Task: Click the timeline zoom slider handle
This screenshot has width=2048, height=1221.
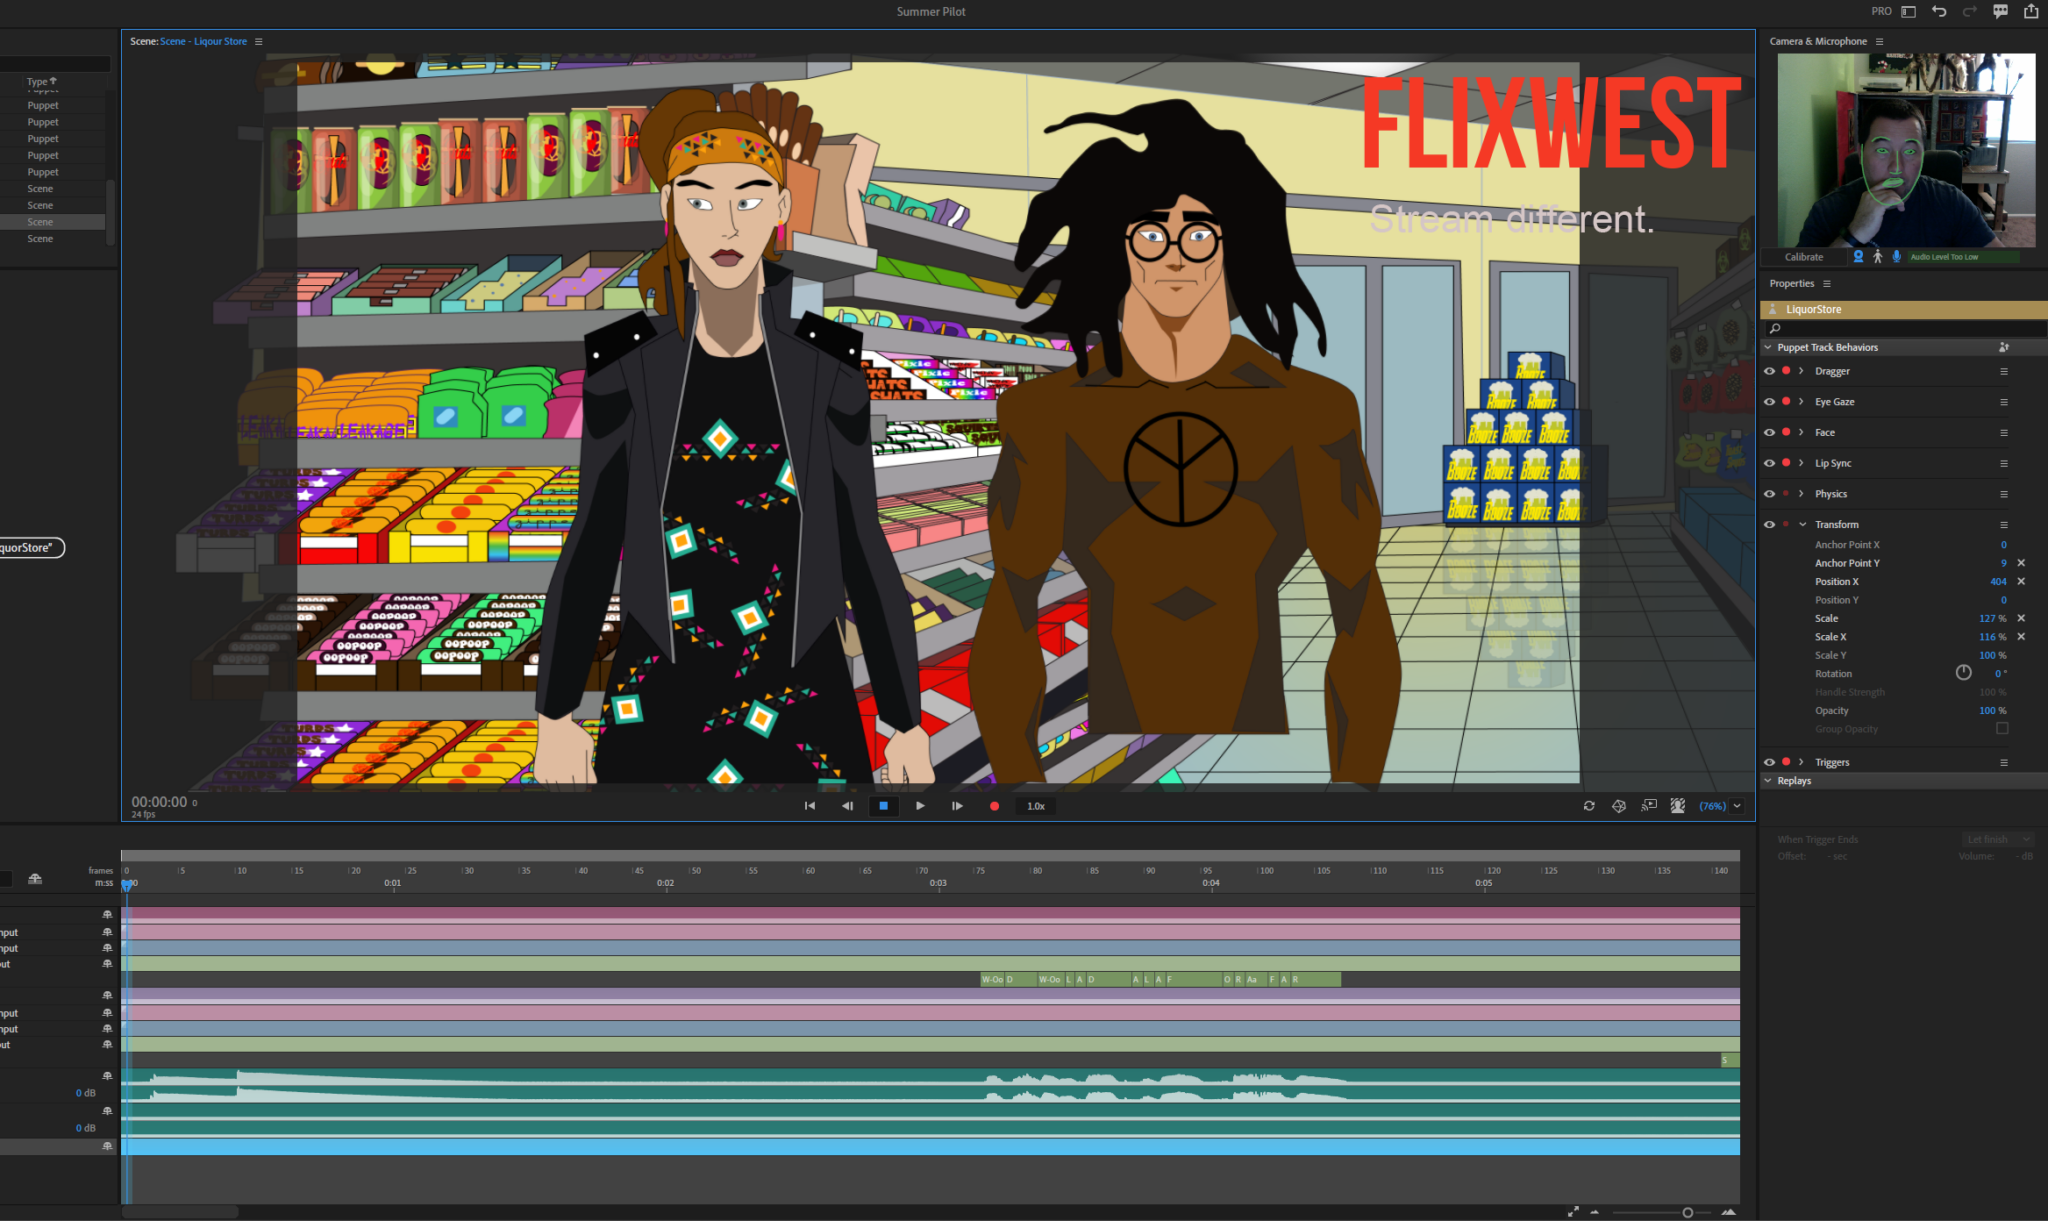Action: tap(1687, 1212)
